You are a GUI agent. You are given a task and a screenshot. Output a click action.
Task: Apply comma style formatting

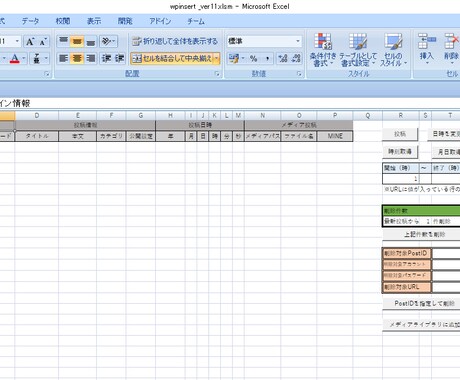coord(267,59)
